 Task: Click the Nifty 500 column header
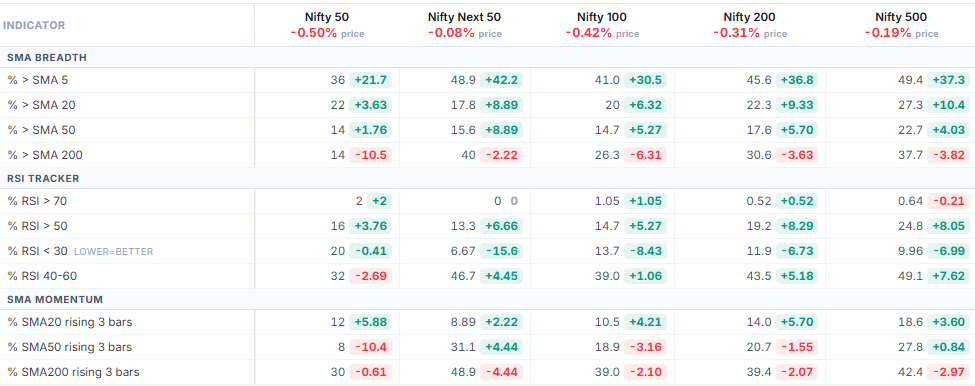coord(902,17)
